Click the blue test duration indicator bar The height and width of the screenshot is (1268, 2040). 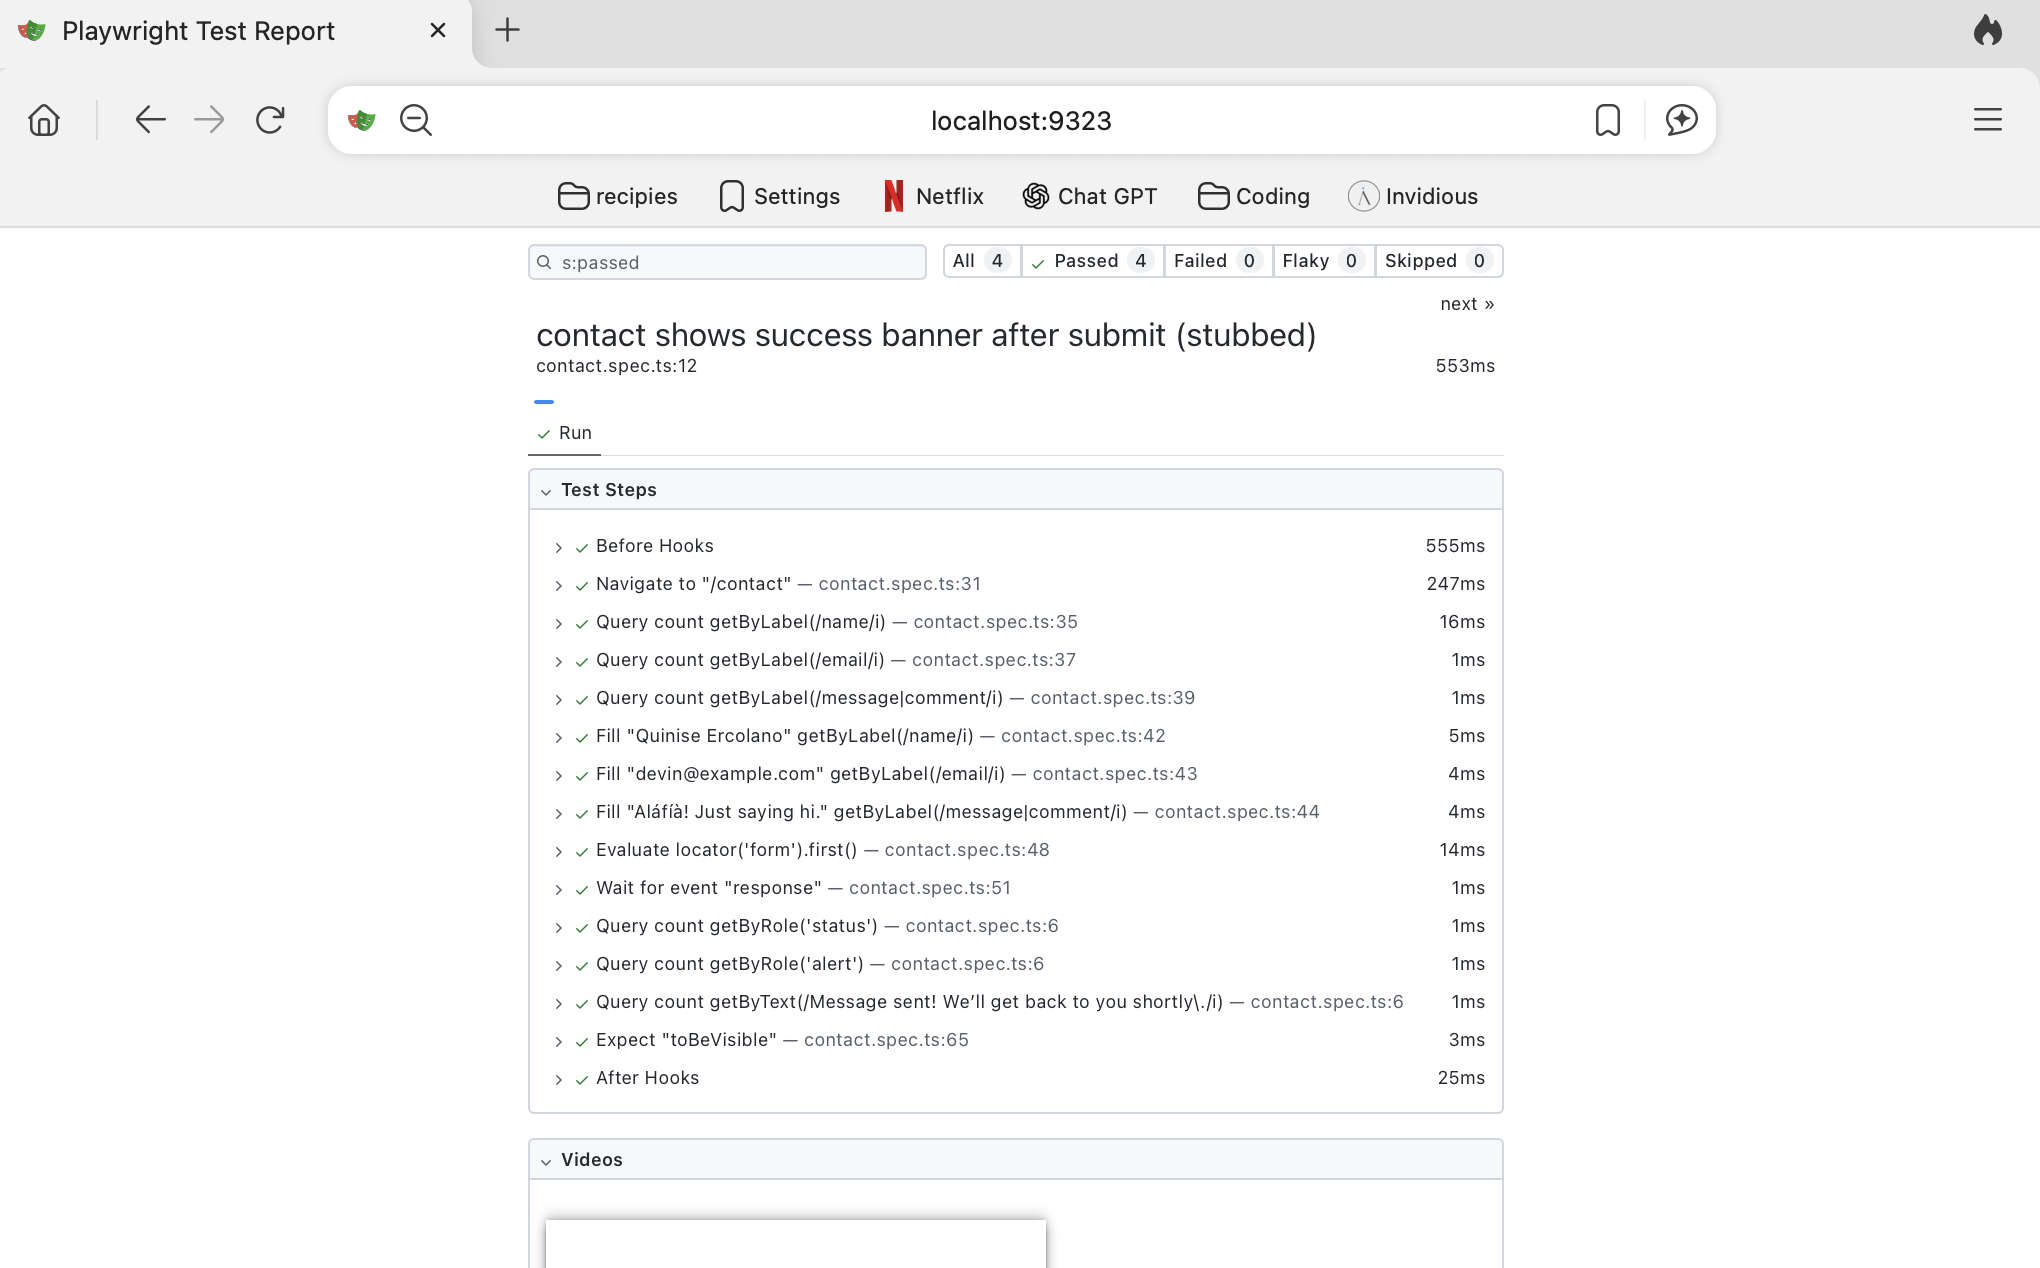545,401
